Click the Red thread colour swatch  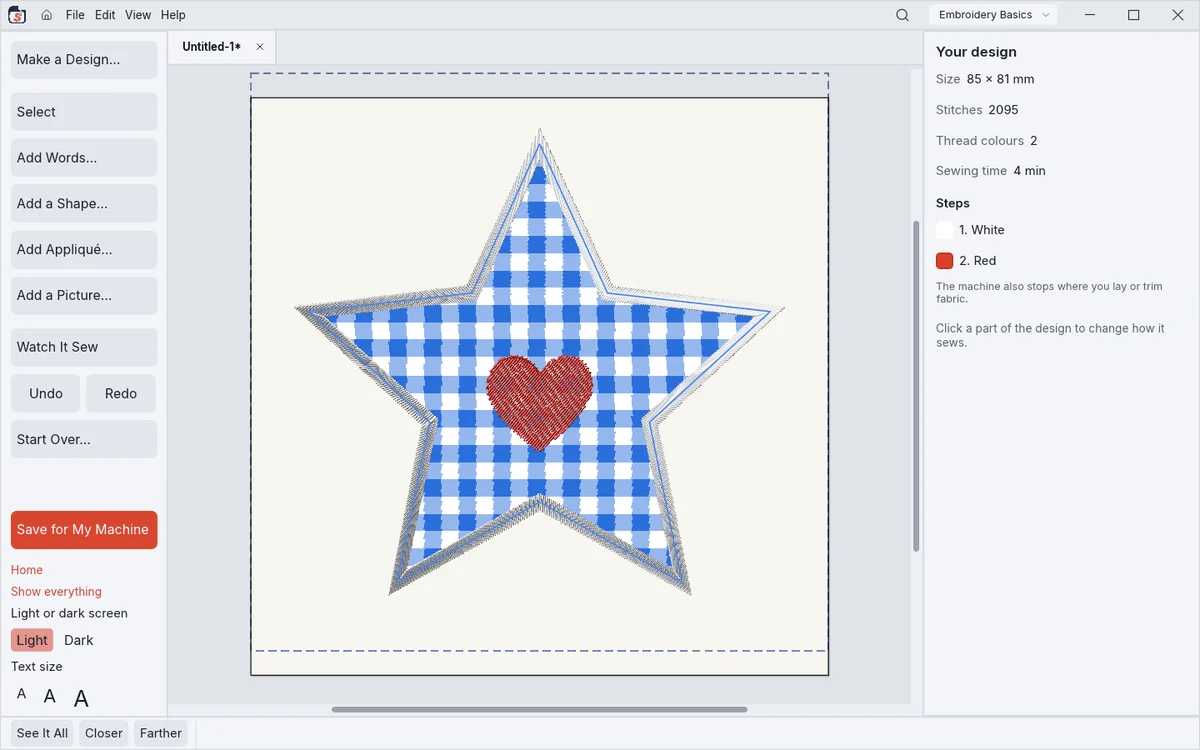pos(944,261)
